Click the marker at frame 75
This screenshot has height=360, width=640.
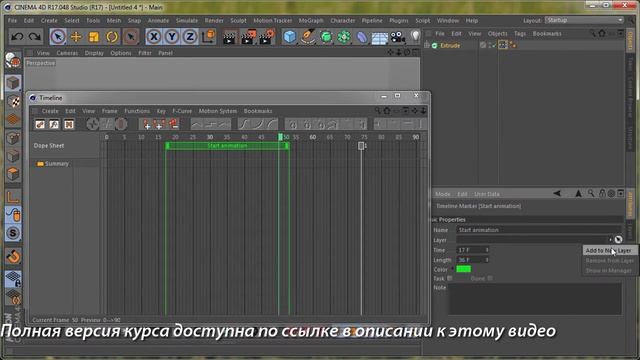pos(361,146)
